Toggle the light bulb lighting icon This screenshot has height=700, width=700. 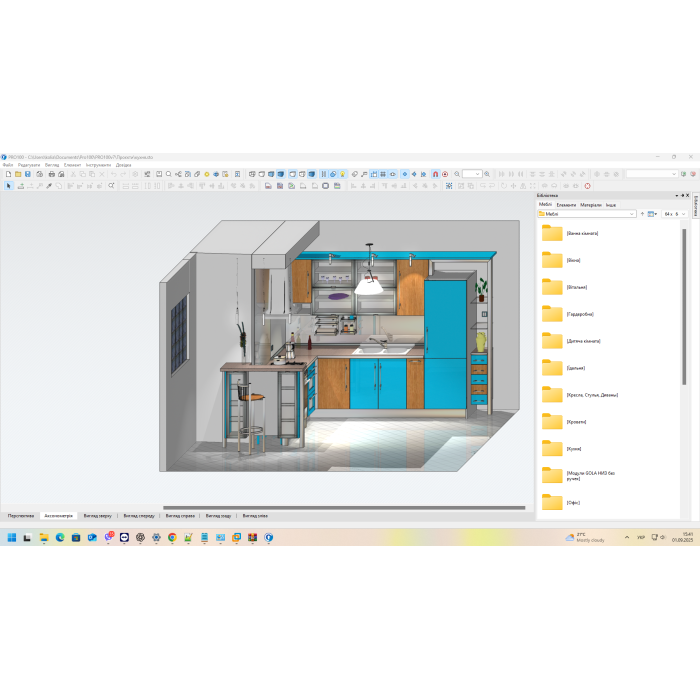pos(342,174)
